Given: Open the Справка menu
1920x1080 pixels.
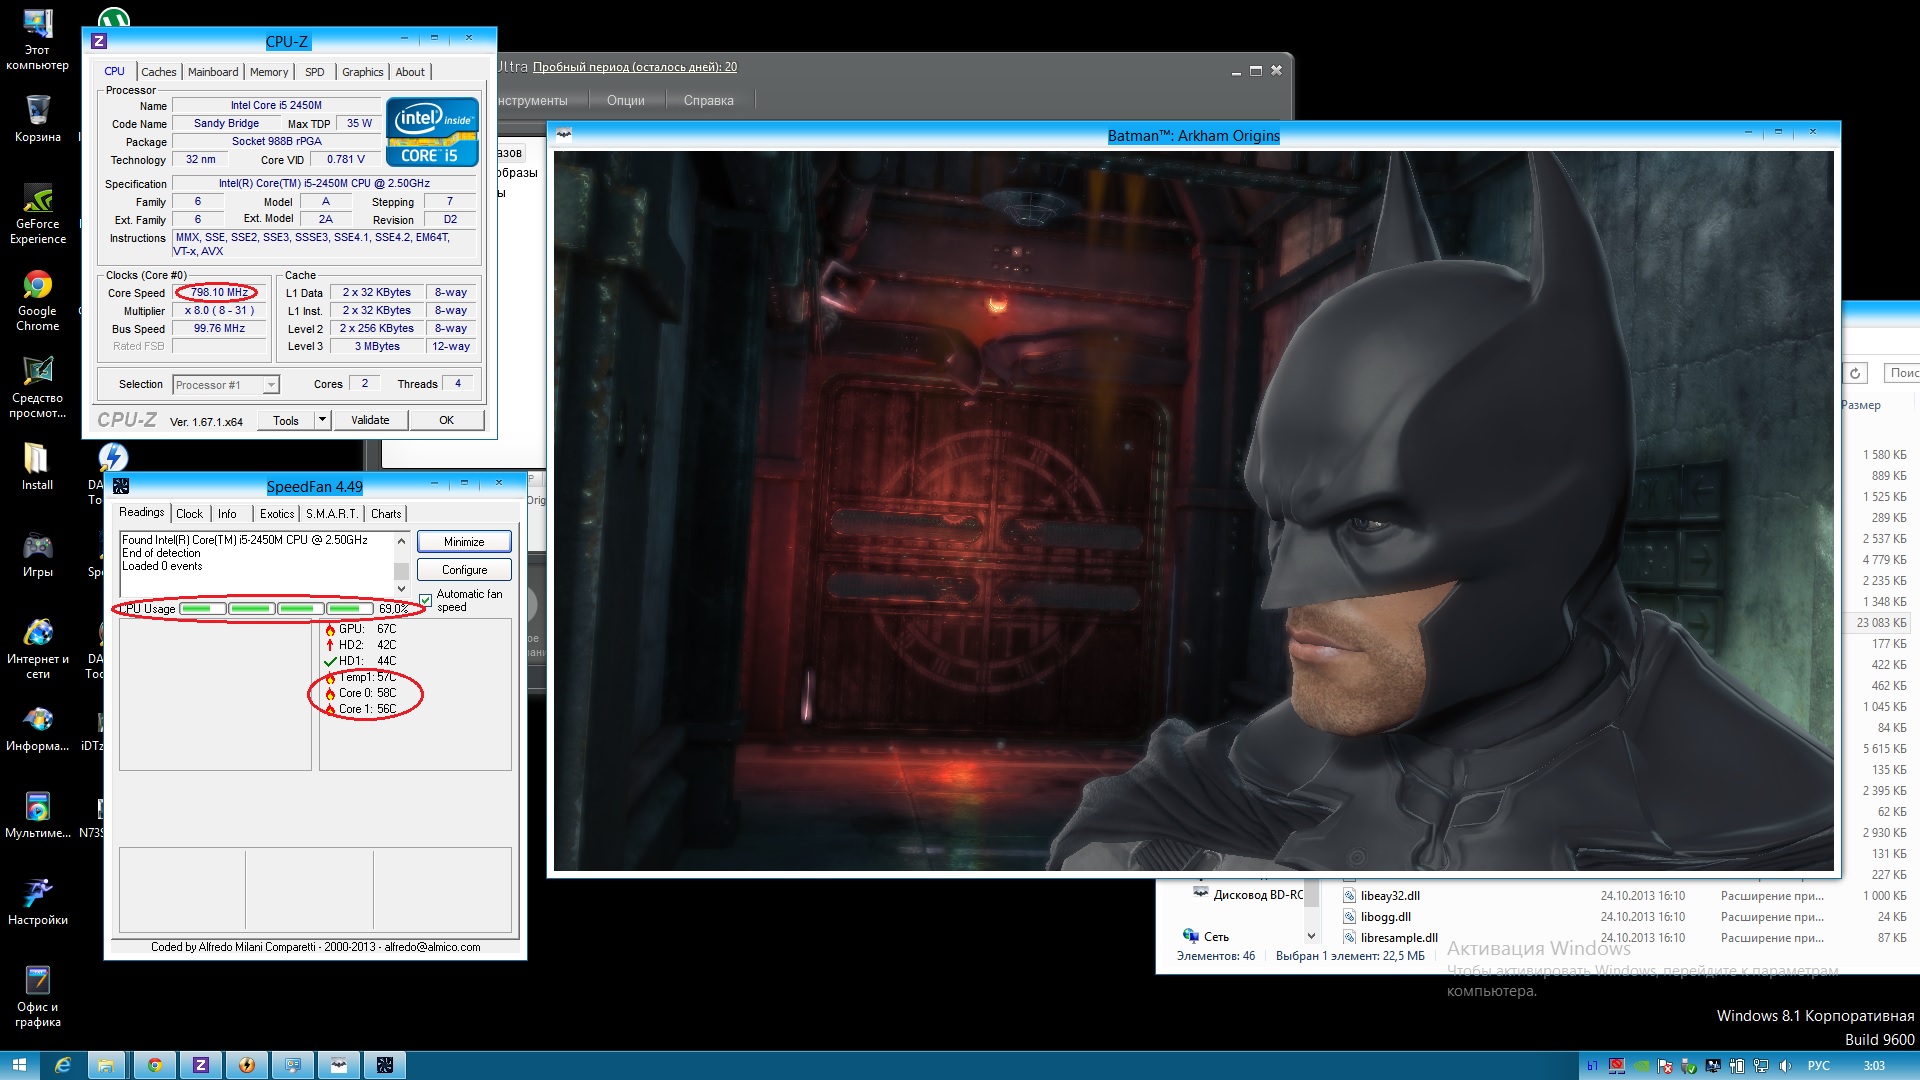Looking at the screenshot, I should [708, 100].
